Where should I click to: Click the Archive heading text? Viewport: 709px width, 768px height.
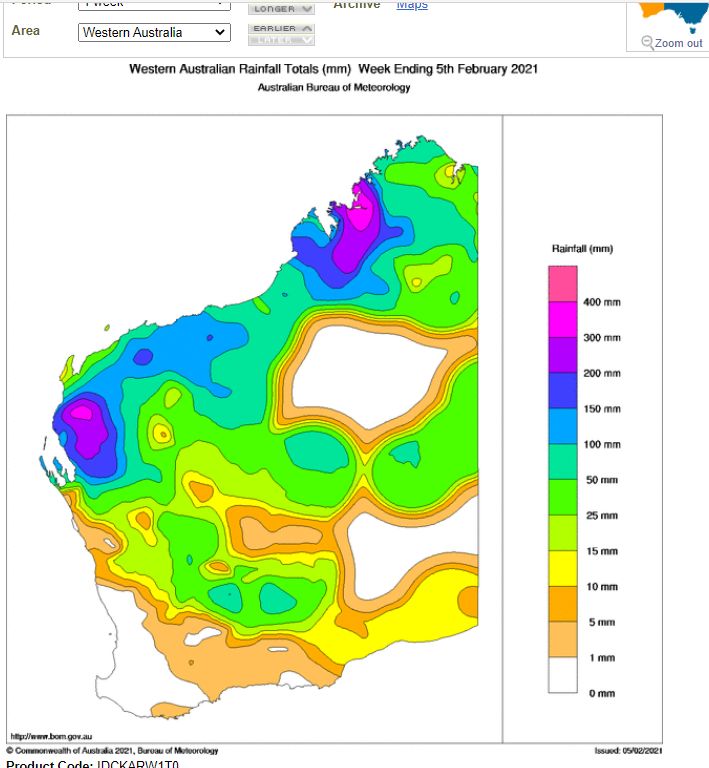tap(357, 5)
